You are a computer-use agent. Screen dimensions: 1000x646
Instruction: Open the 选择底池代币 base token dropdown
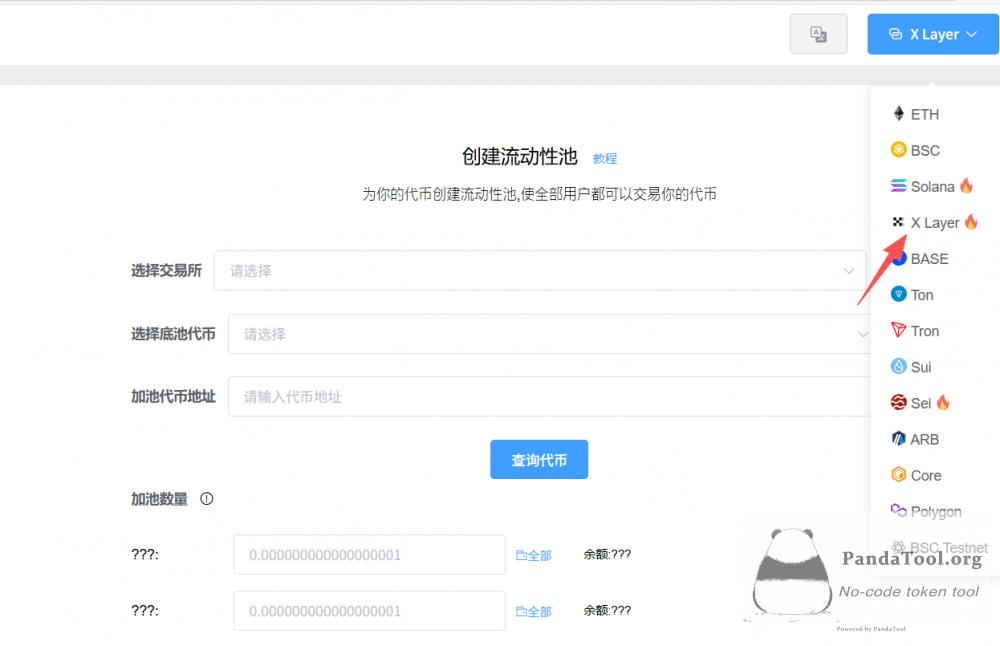tap(549, 334)
